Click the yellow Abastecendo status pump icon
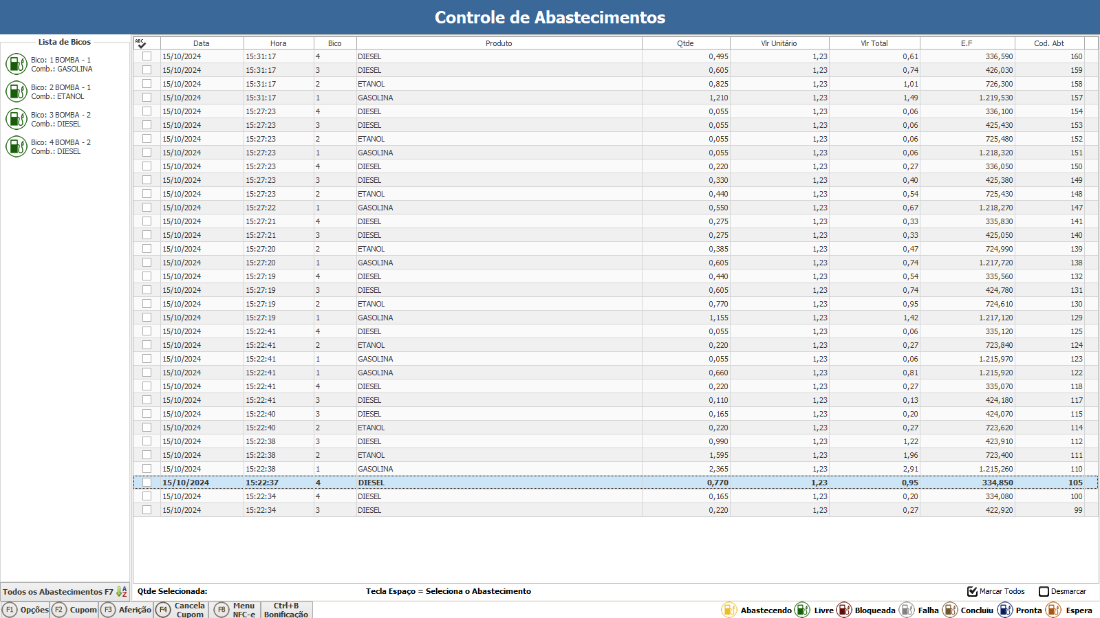The image size is (1100, 618). point(729,610)
